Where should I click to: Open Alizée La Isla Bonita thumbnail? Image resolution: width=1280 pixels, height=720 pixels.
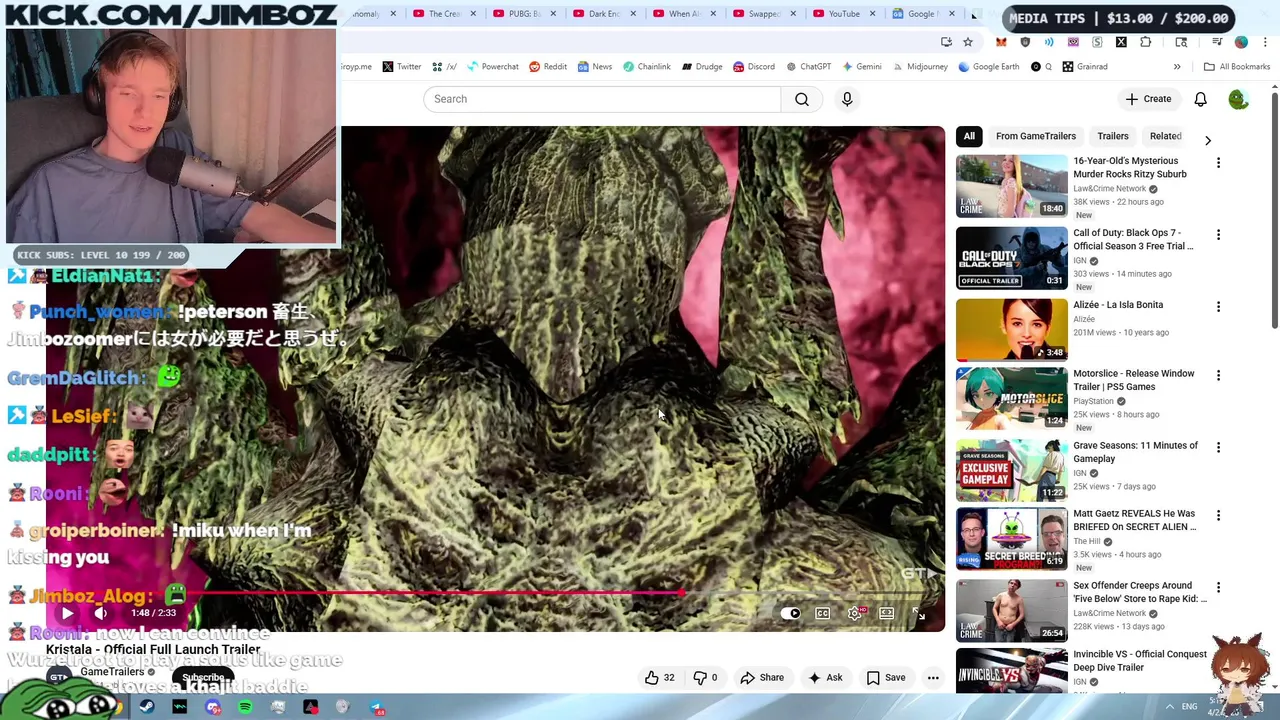(x=1012, y=330)
